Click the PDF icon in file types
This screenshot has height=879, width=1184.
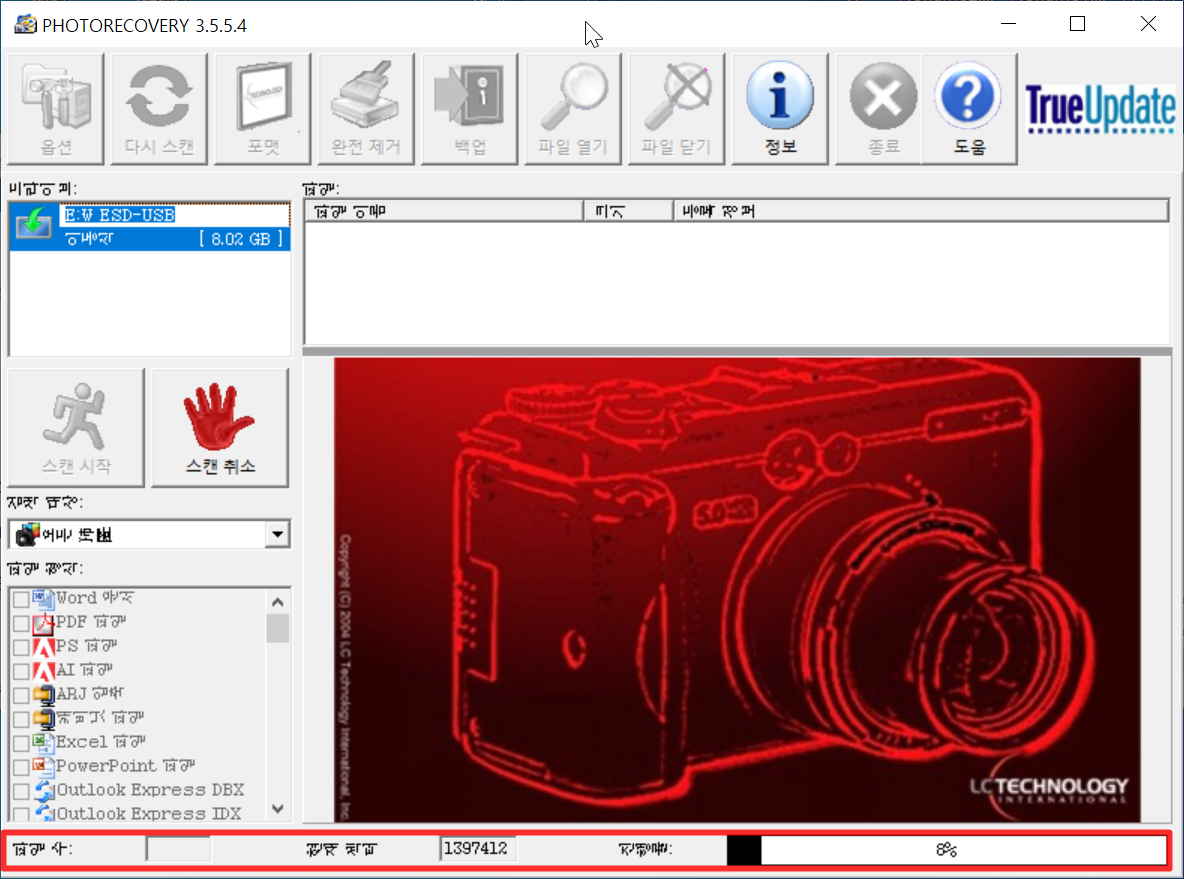pyautogui.click(x=43, y=623)
